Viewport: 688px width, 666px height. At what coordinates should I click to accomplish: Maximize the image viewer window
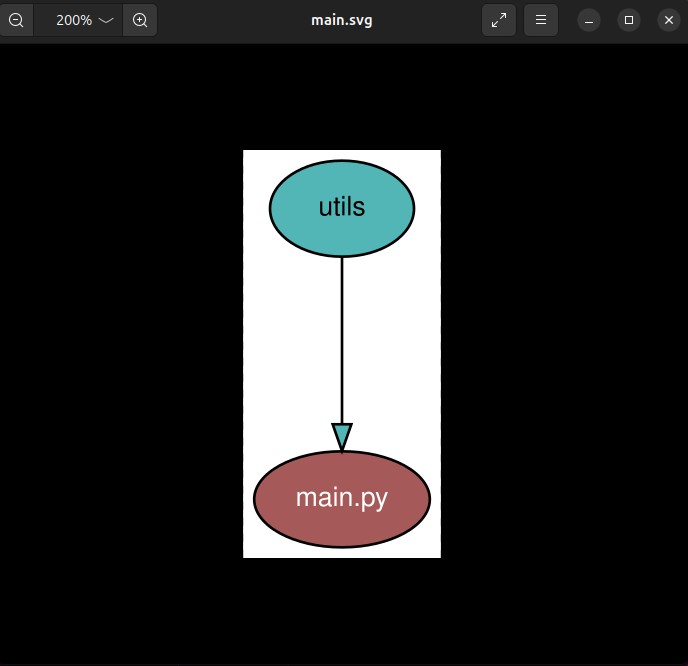(x=629, y=20)
